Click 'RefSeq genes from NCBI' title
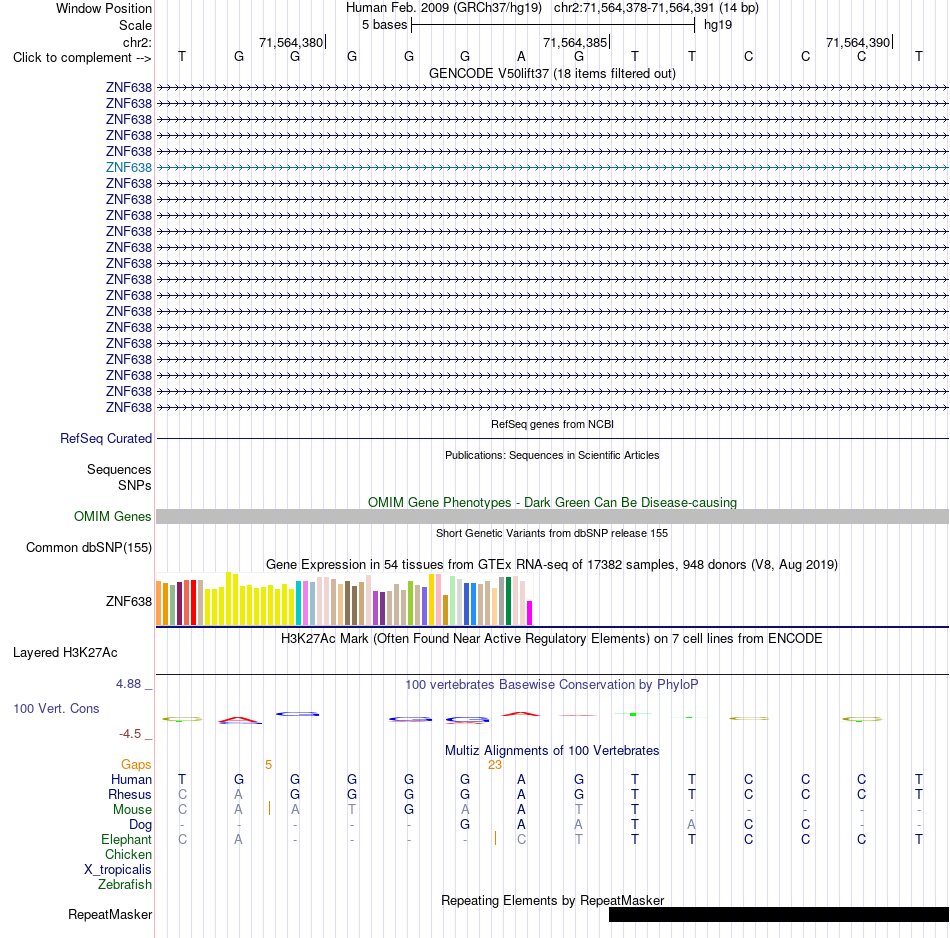This screenshot has height=938, width=950. pyautogui.click(x=552, y=424)
